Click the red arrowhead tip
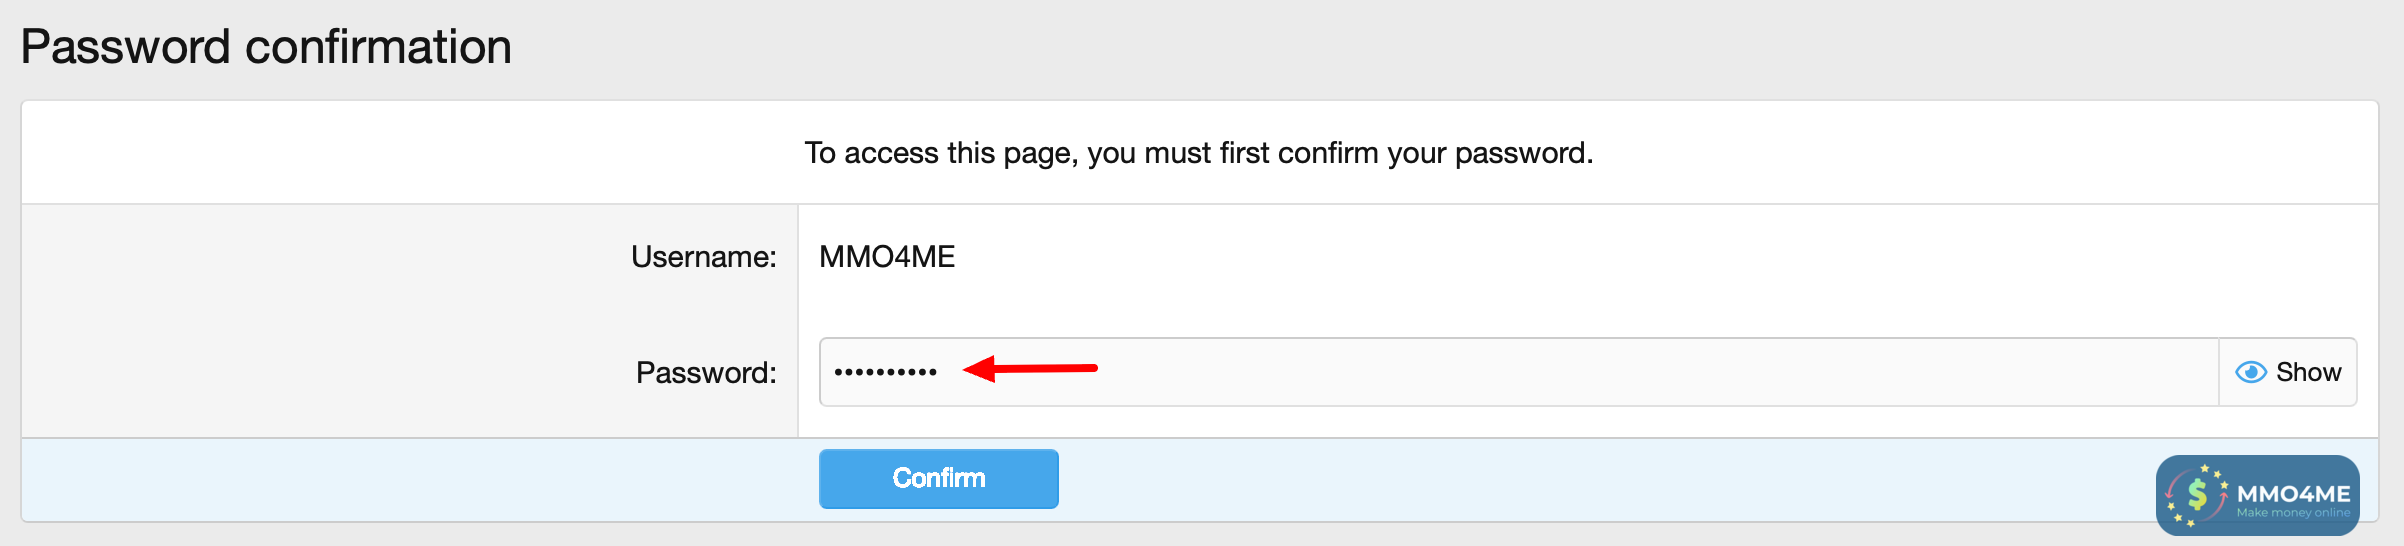This screenshot has height=546, width=2404. tap(968, 369)
